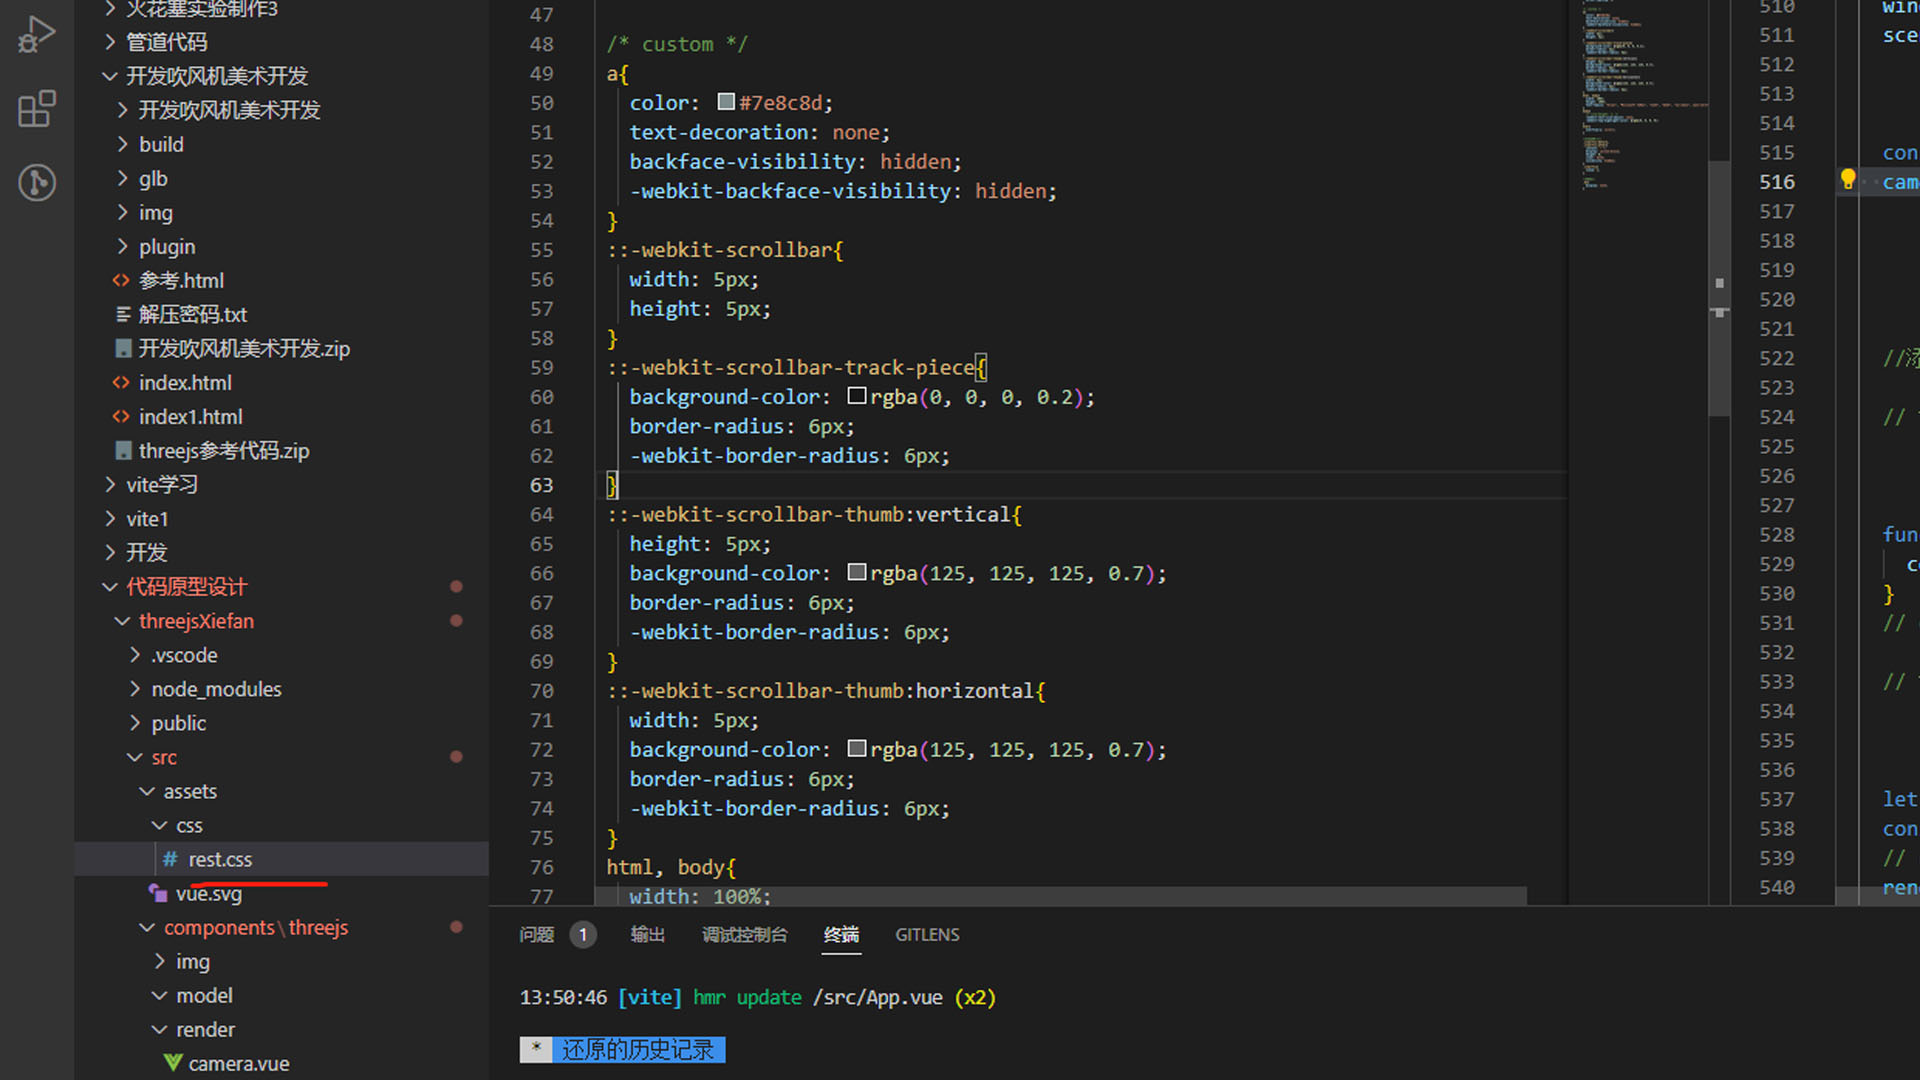The image size is (1920, 1080).
Task: Collapse the 代码原型设计 folder
Action: [x=110, y=587]
